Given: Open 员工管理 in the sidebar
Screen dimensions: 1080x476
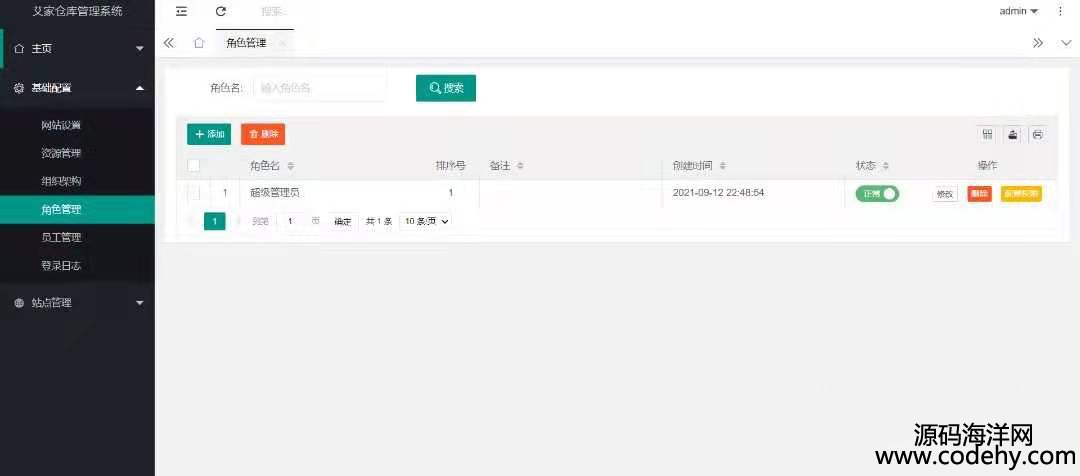Looking at the screenshot, I should click(x=61, y=238).
